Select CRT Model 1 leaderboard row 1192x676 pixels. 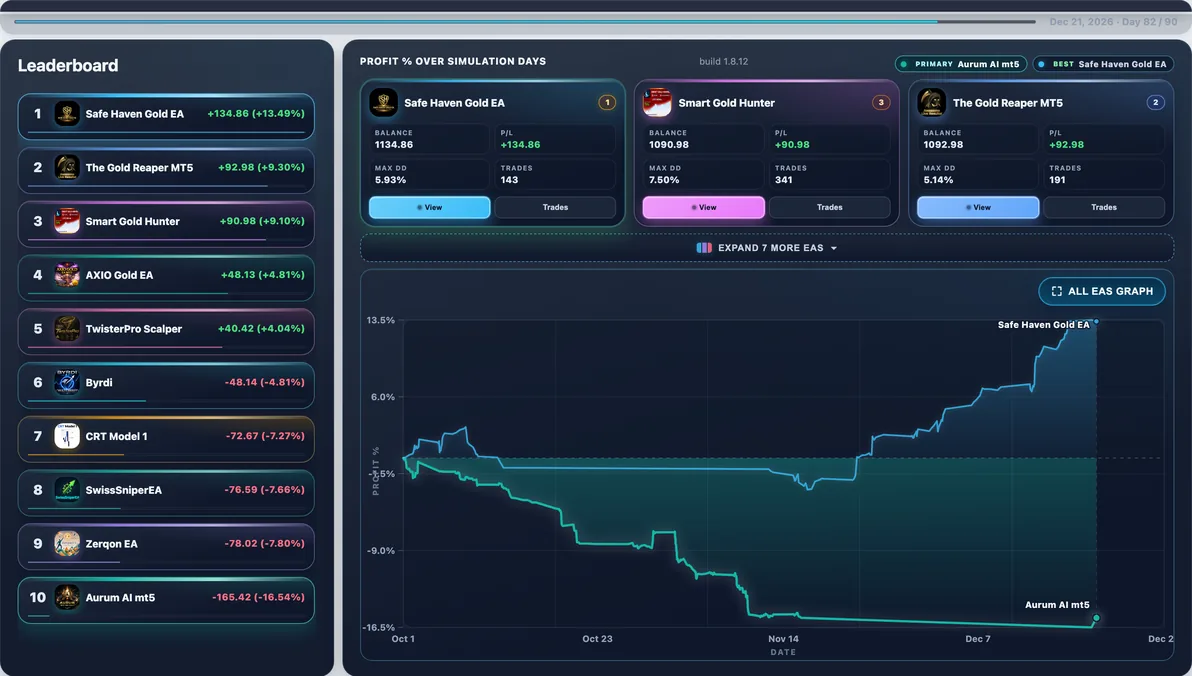pos(166,439)
